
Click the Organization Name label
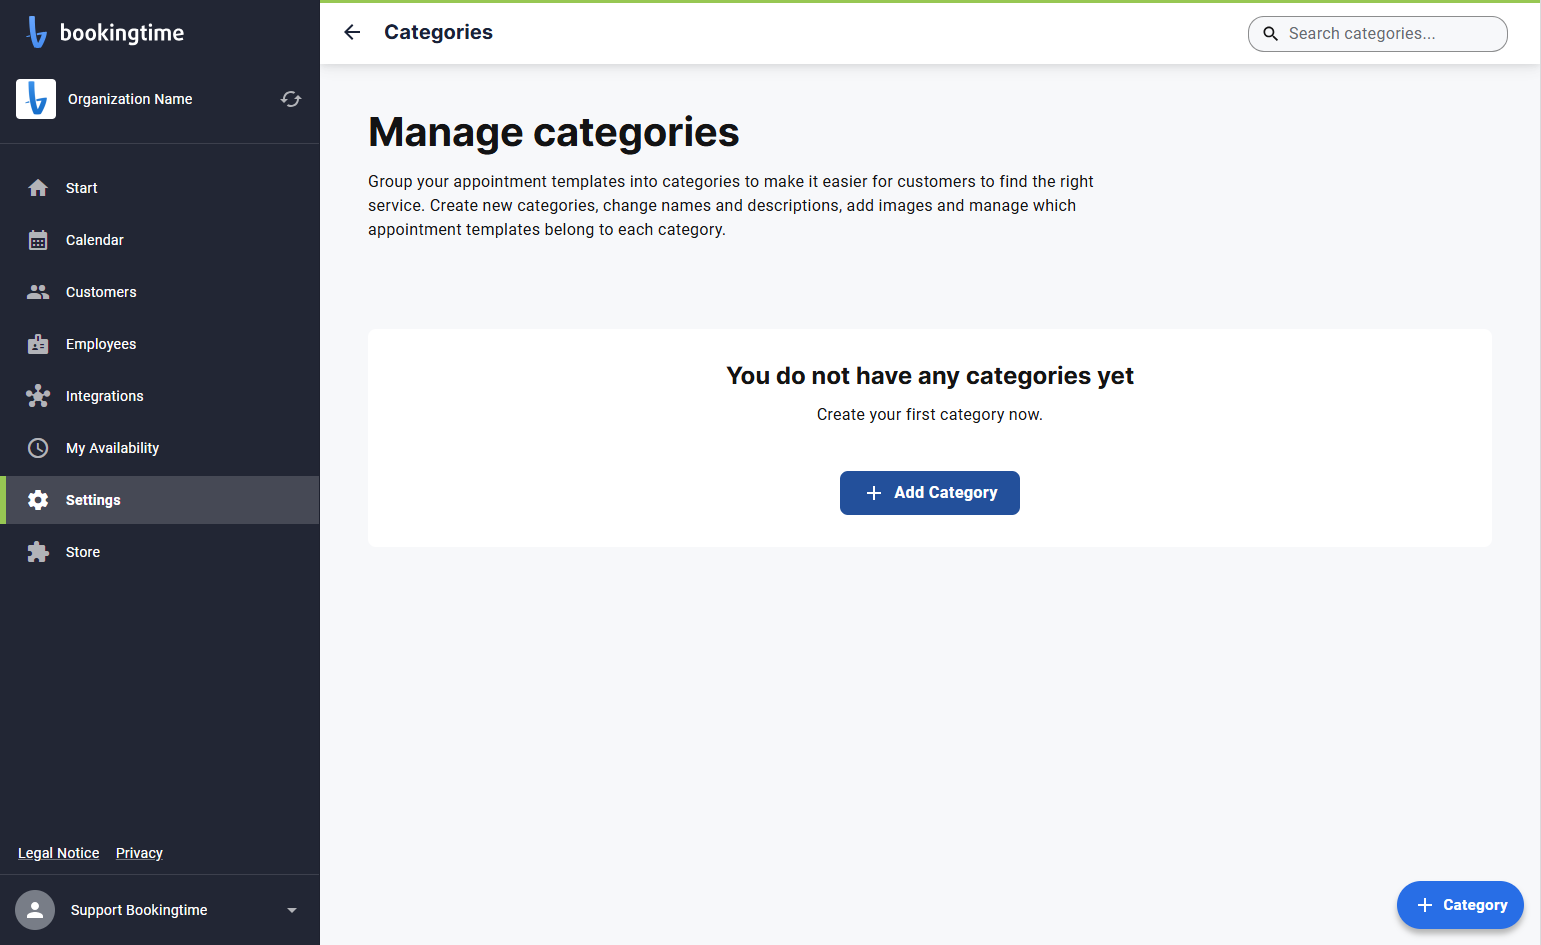130,99
